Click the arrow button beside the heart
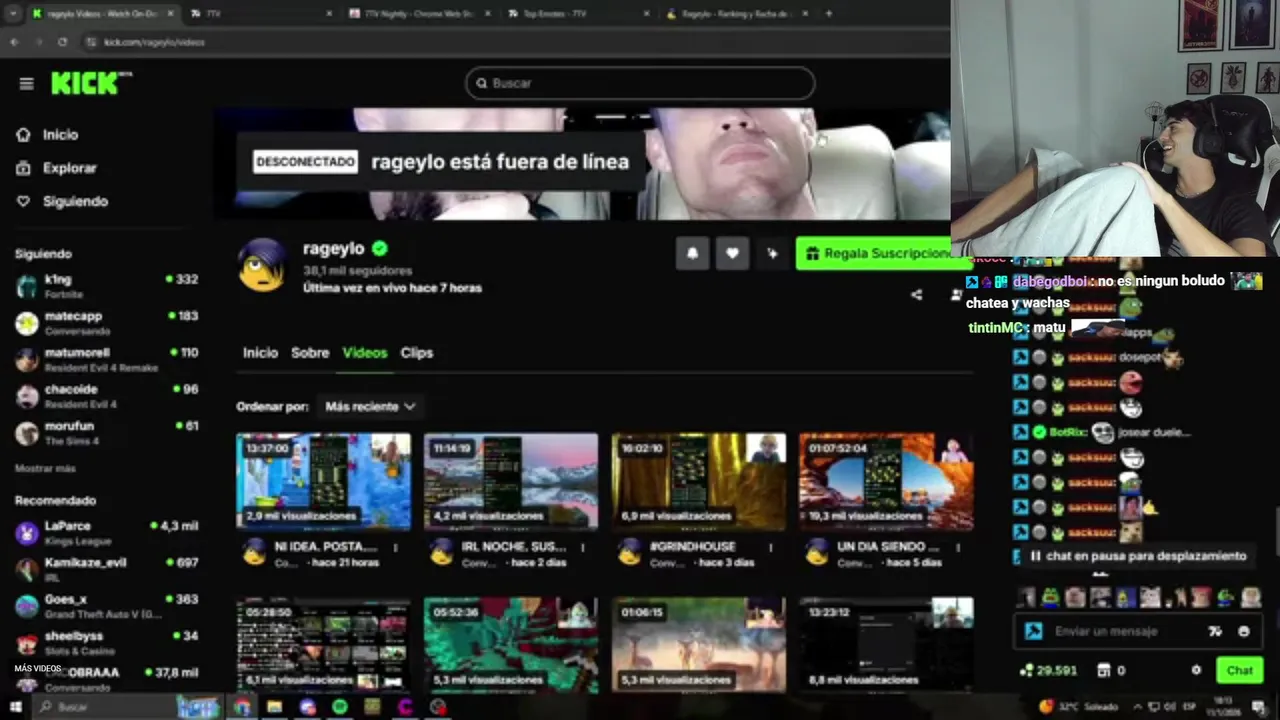Screen dimensions: 1280x720 coord(772,254)
